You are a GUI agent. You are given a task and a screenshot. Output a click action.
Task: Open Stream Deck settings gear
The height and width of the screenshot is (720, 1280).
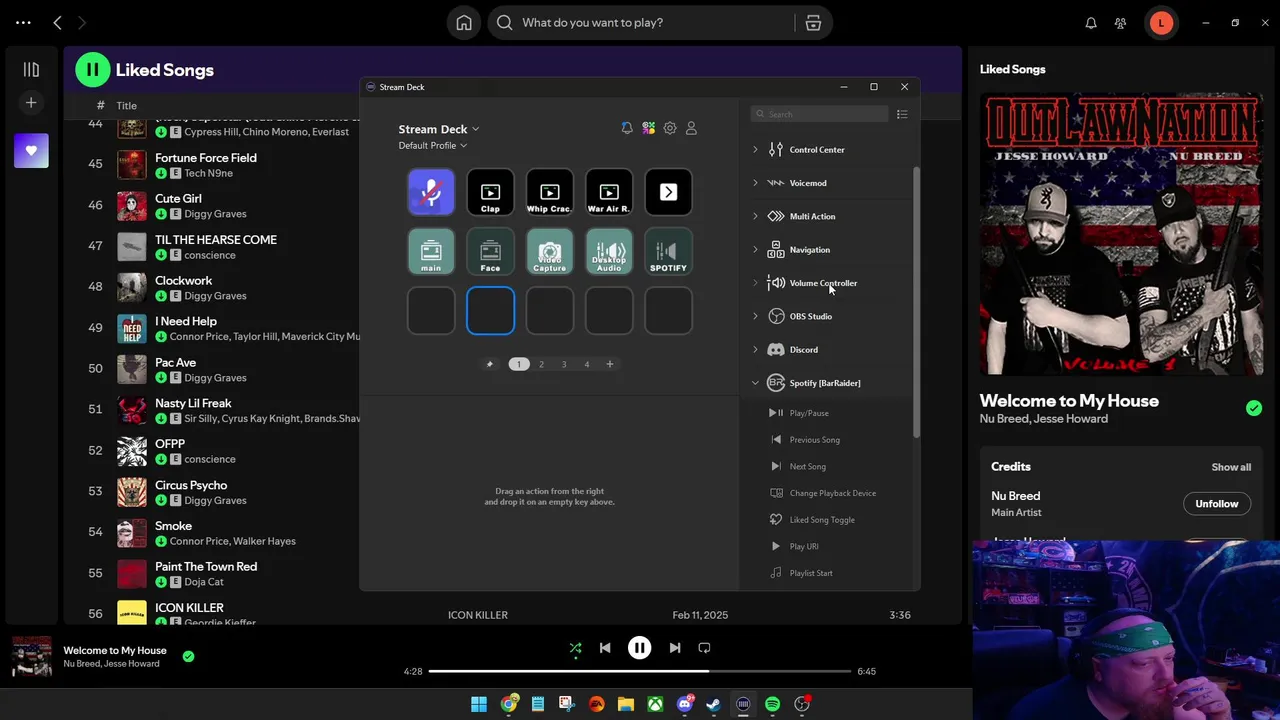click(670, 128)
